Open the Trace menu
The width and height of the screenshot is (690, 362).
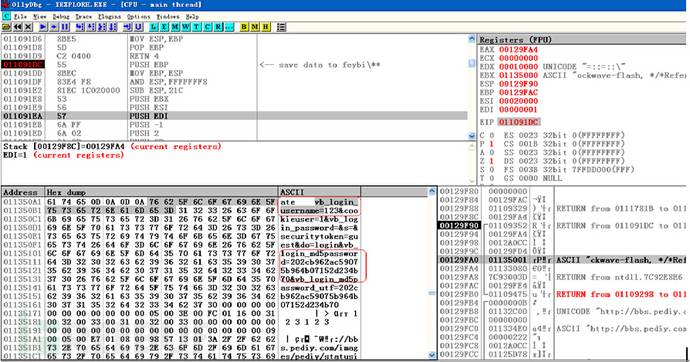coord(84,16)
